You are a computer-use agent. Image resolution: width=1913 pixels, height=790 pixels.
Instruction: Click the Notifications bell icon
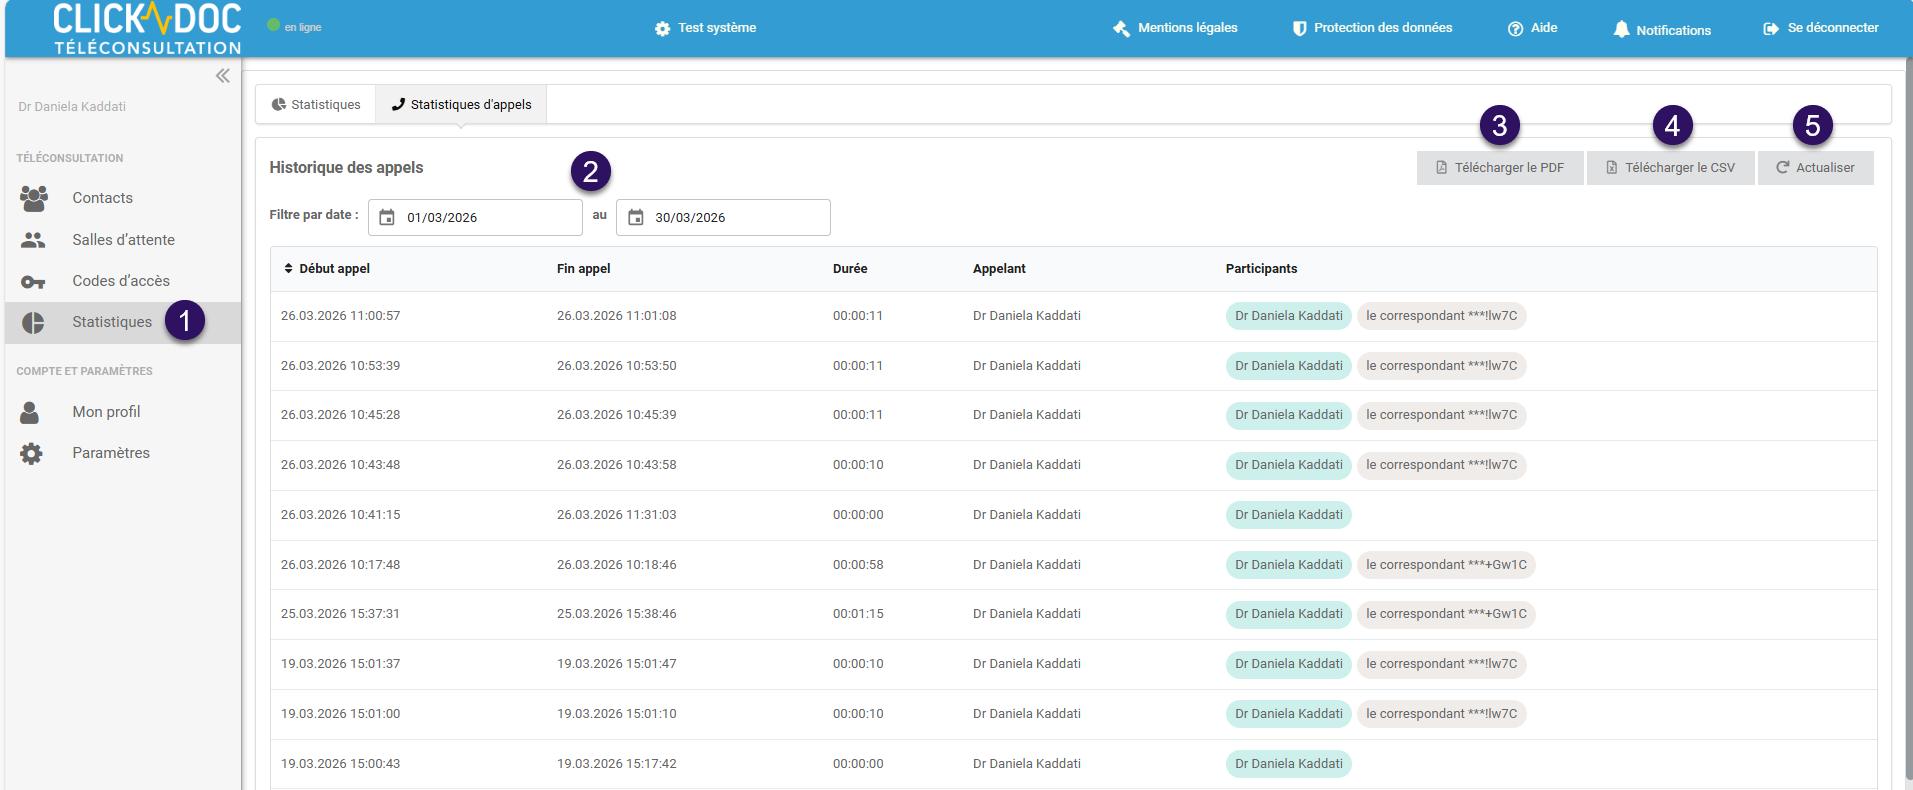(x=1621, y=30)
